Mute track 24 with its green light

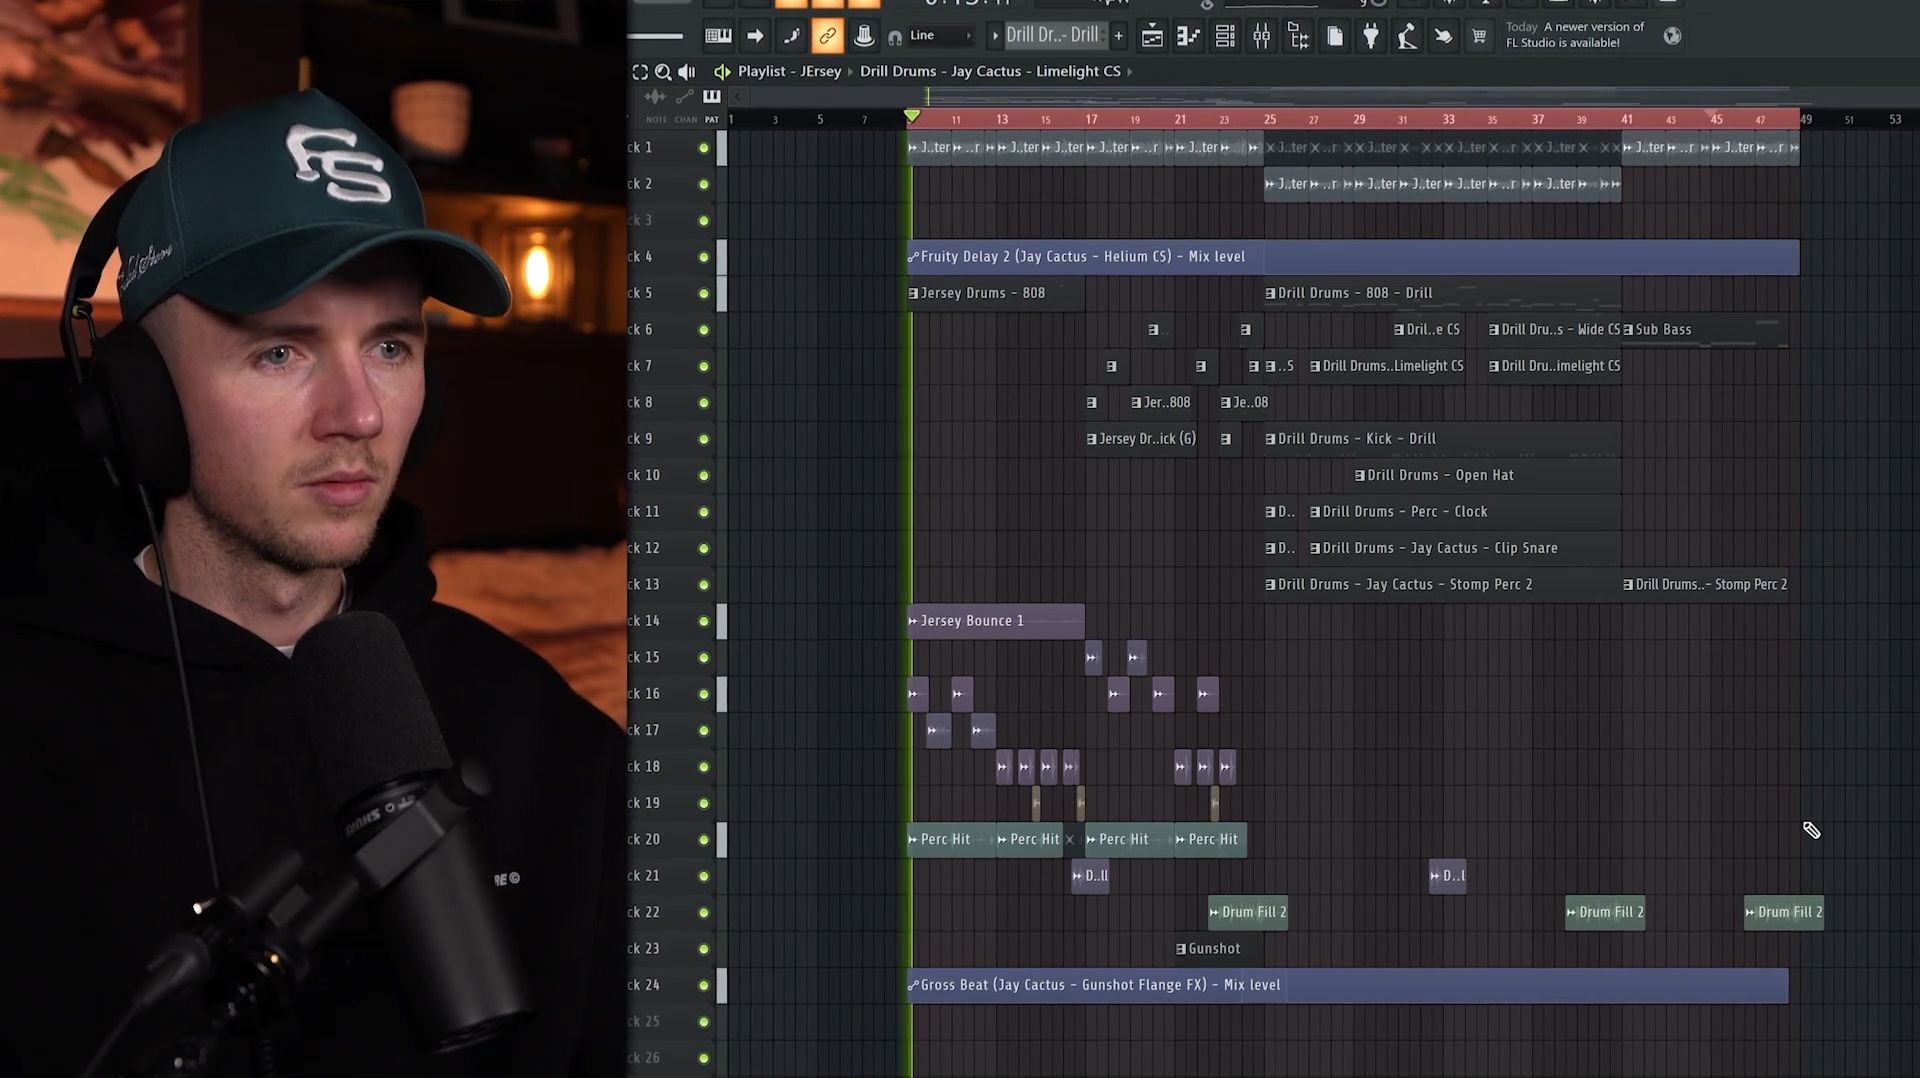point(704,985)
